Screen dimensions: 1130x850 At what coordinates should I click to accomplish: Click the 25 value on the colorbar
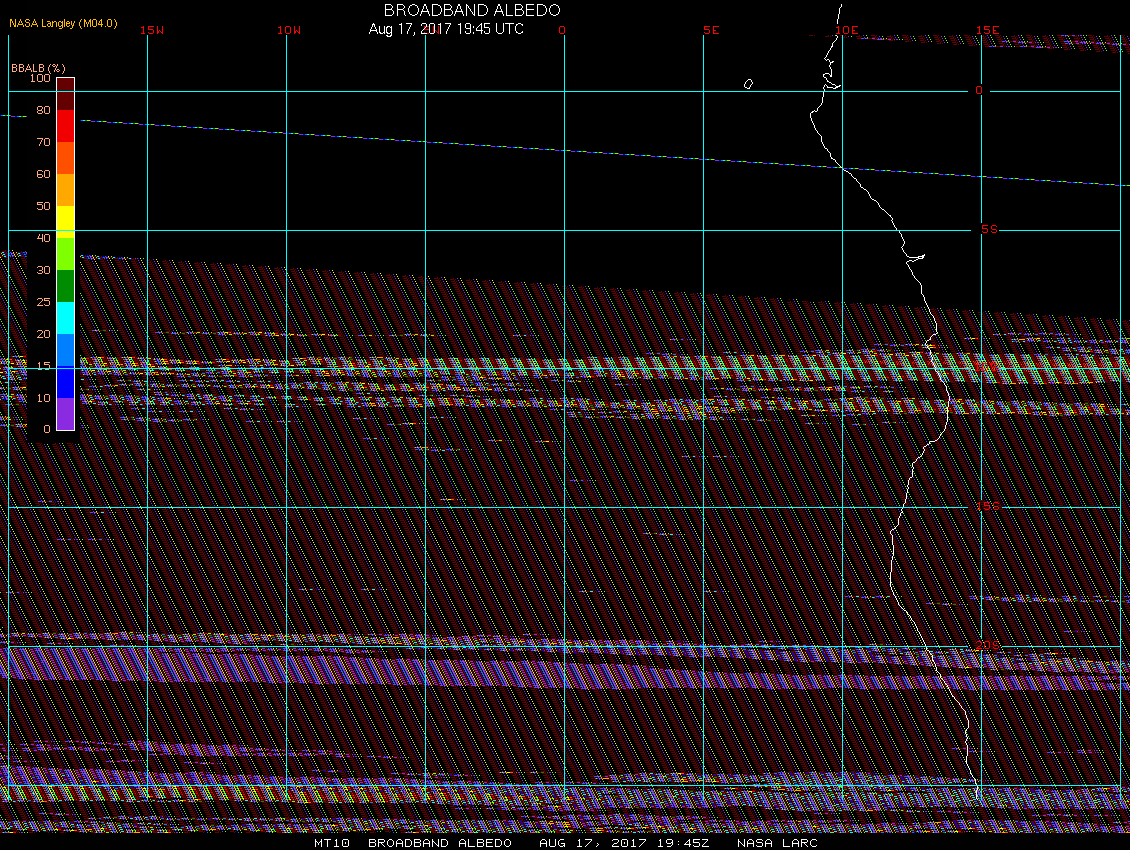44,302
